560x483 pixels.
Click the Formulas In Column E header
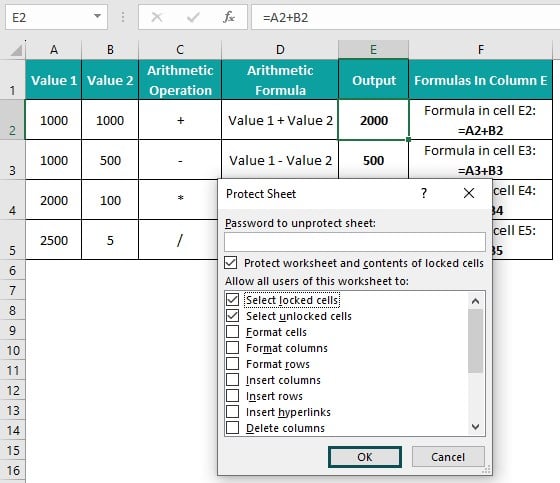[481, 80]
